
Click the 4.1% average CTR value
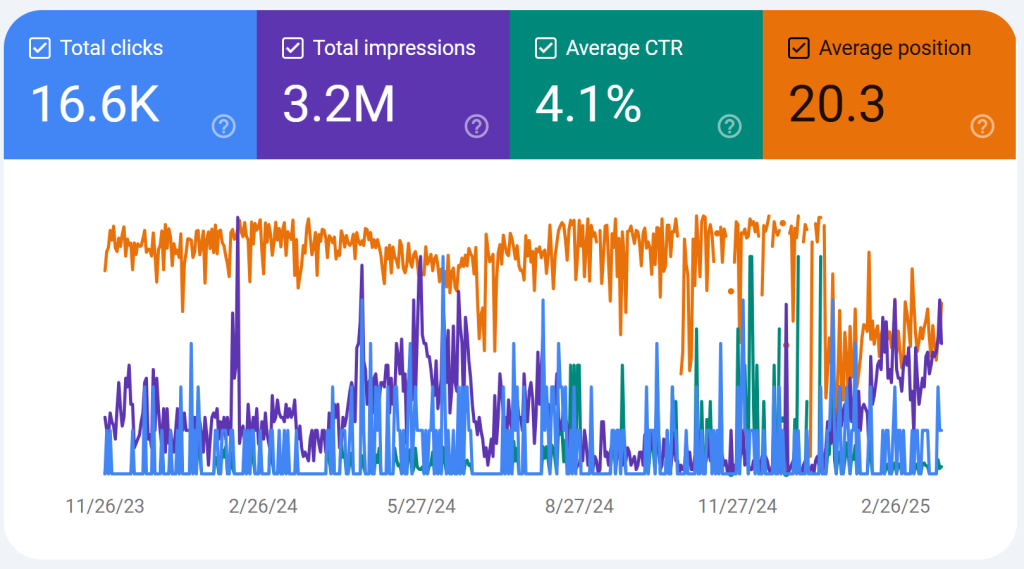(x=588, y=105)
